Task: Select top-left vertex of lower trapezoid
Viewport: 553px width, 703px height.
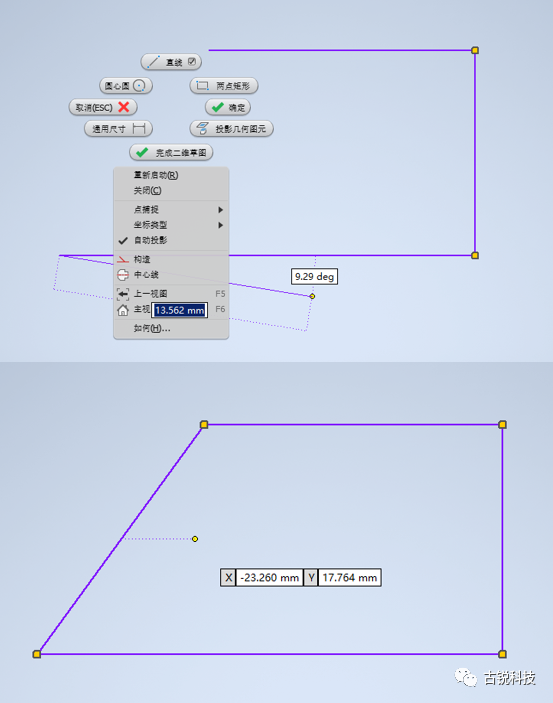Action: 204,425
